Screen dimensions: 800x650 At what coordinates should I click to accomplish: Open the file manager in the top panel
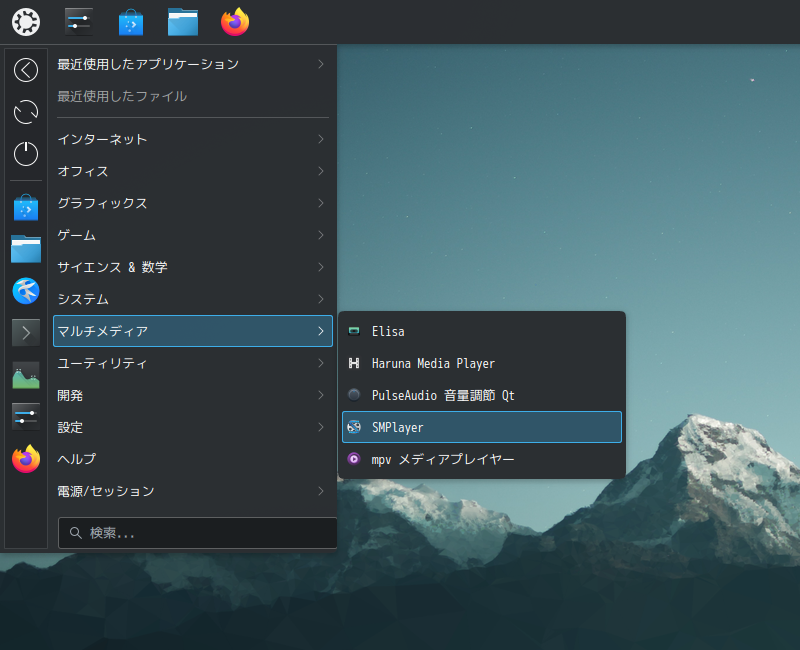tap(183, 22)
